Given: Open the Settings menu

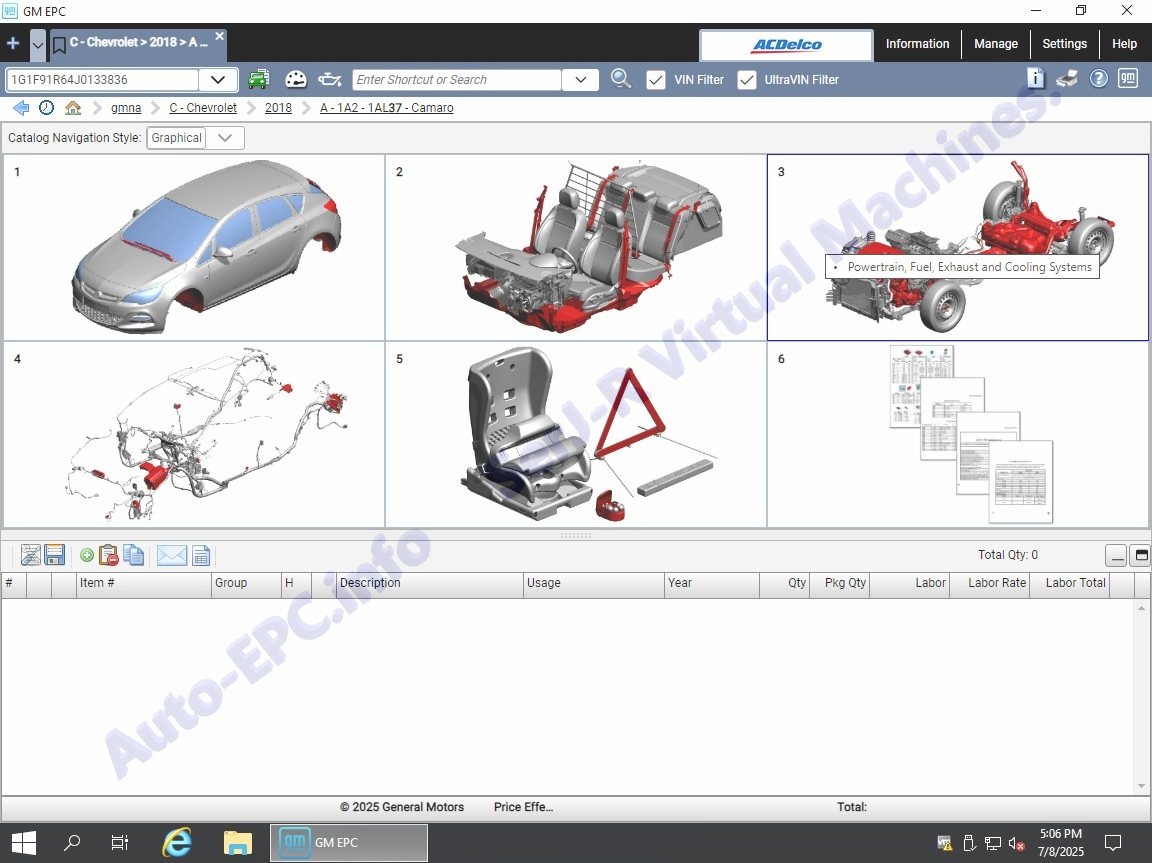Looking at the screenshot, I should point(1064,44).
